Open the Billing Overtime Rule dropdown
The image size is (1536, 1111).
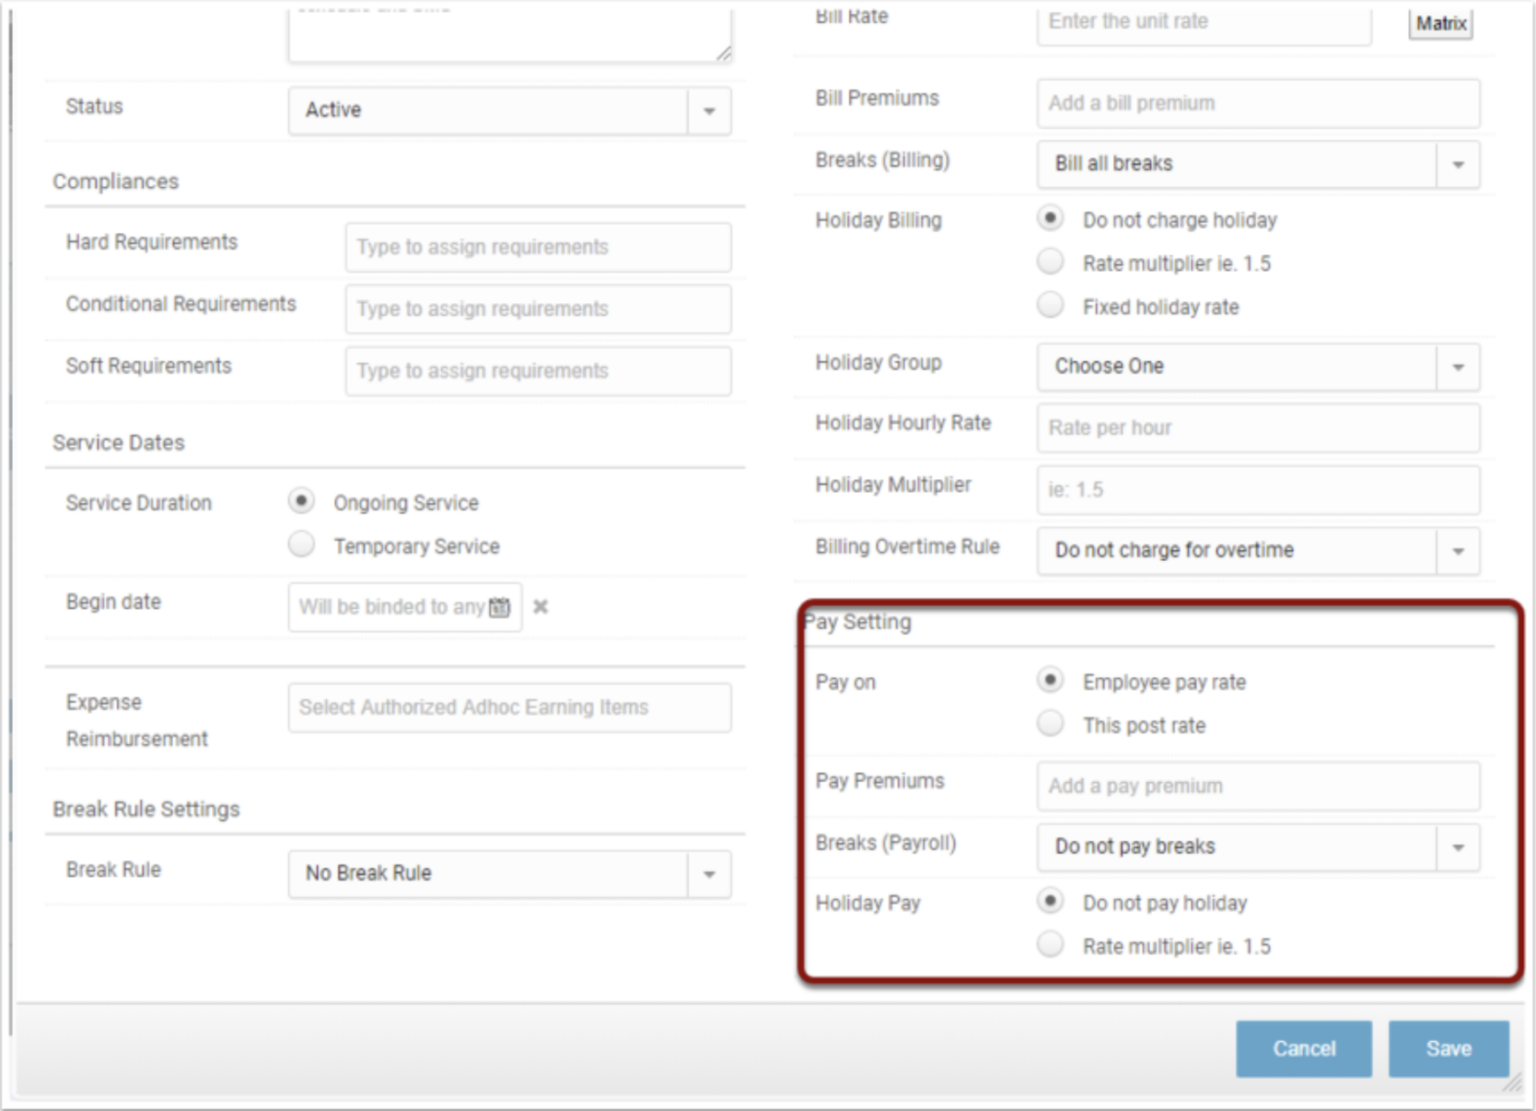(x=1458, y=551)
